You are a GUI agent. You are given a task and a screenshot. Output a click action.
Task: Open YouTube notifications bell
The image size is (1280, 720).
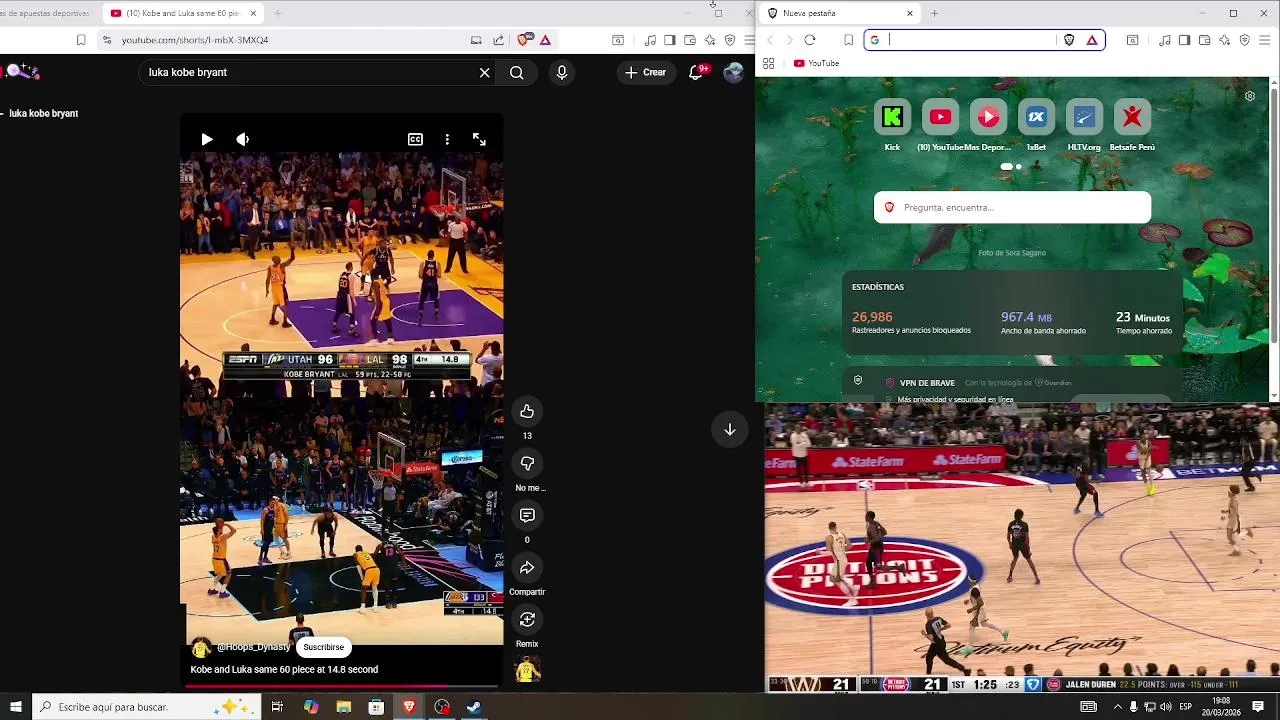[x=696, y=72]
